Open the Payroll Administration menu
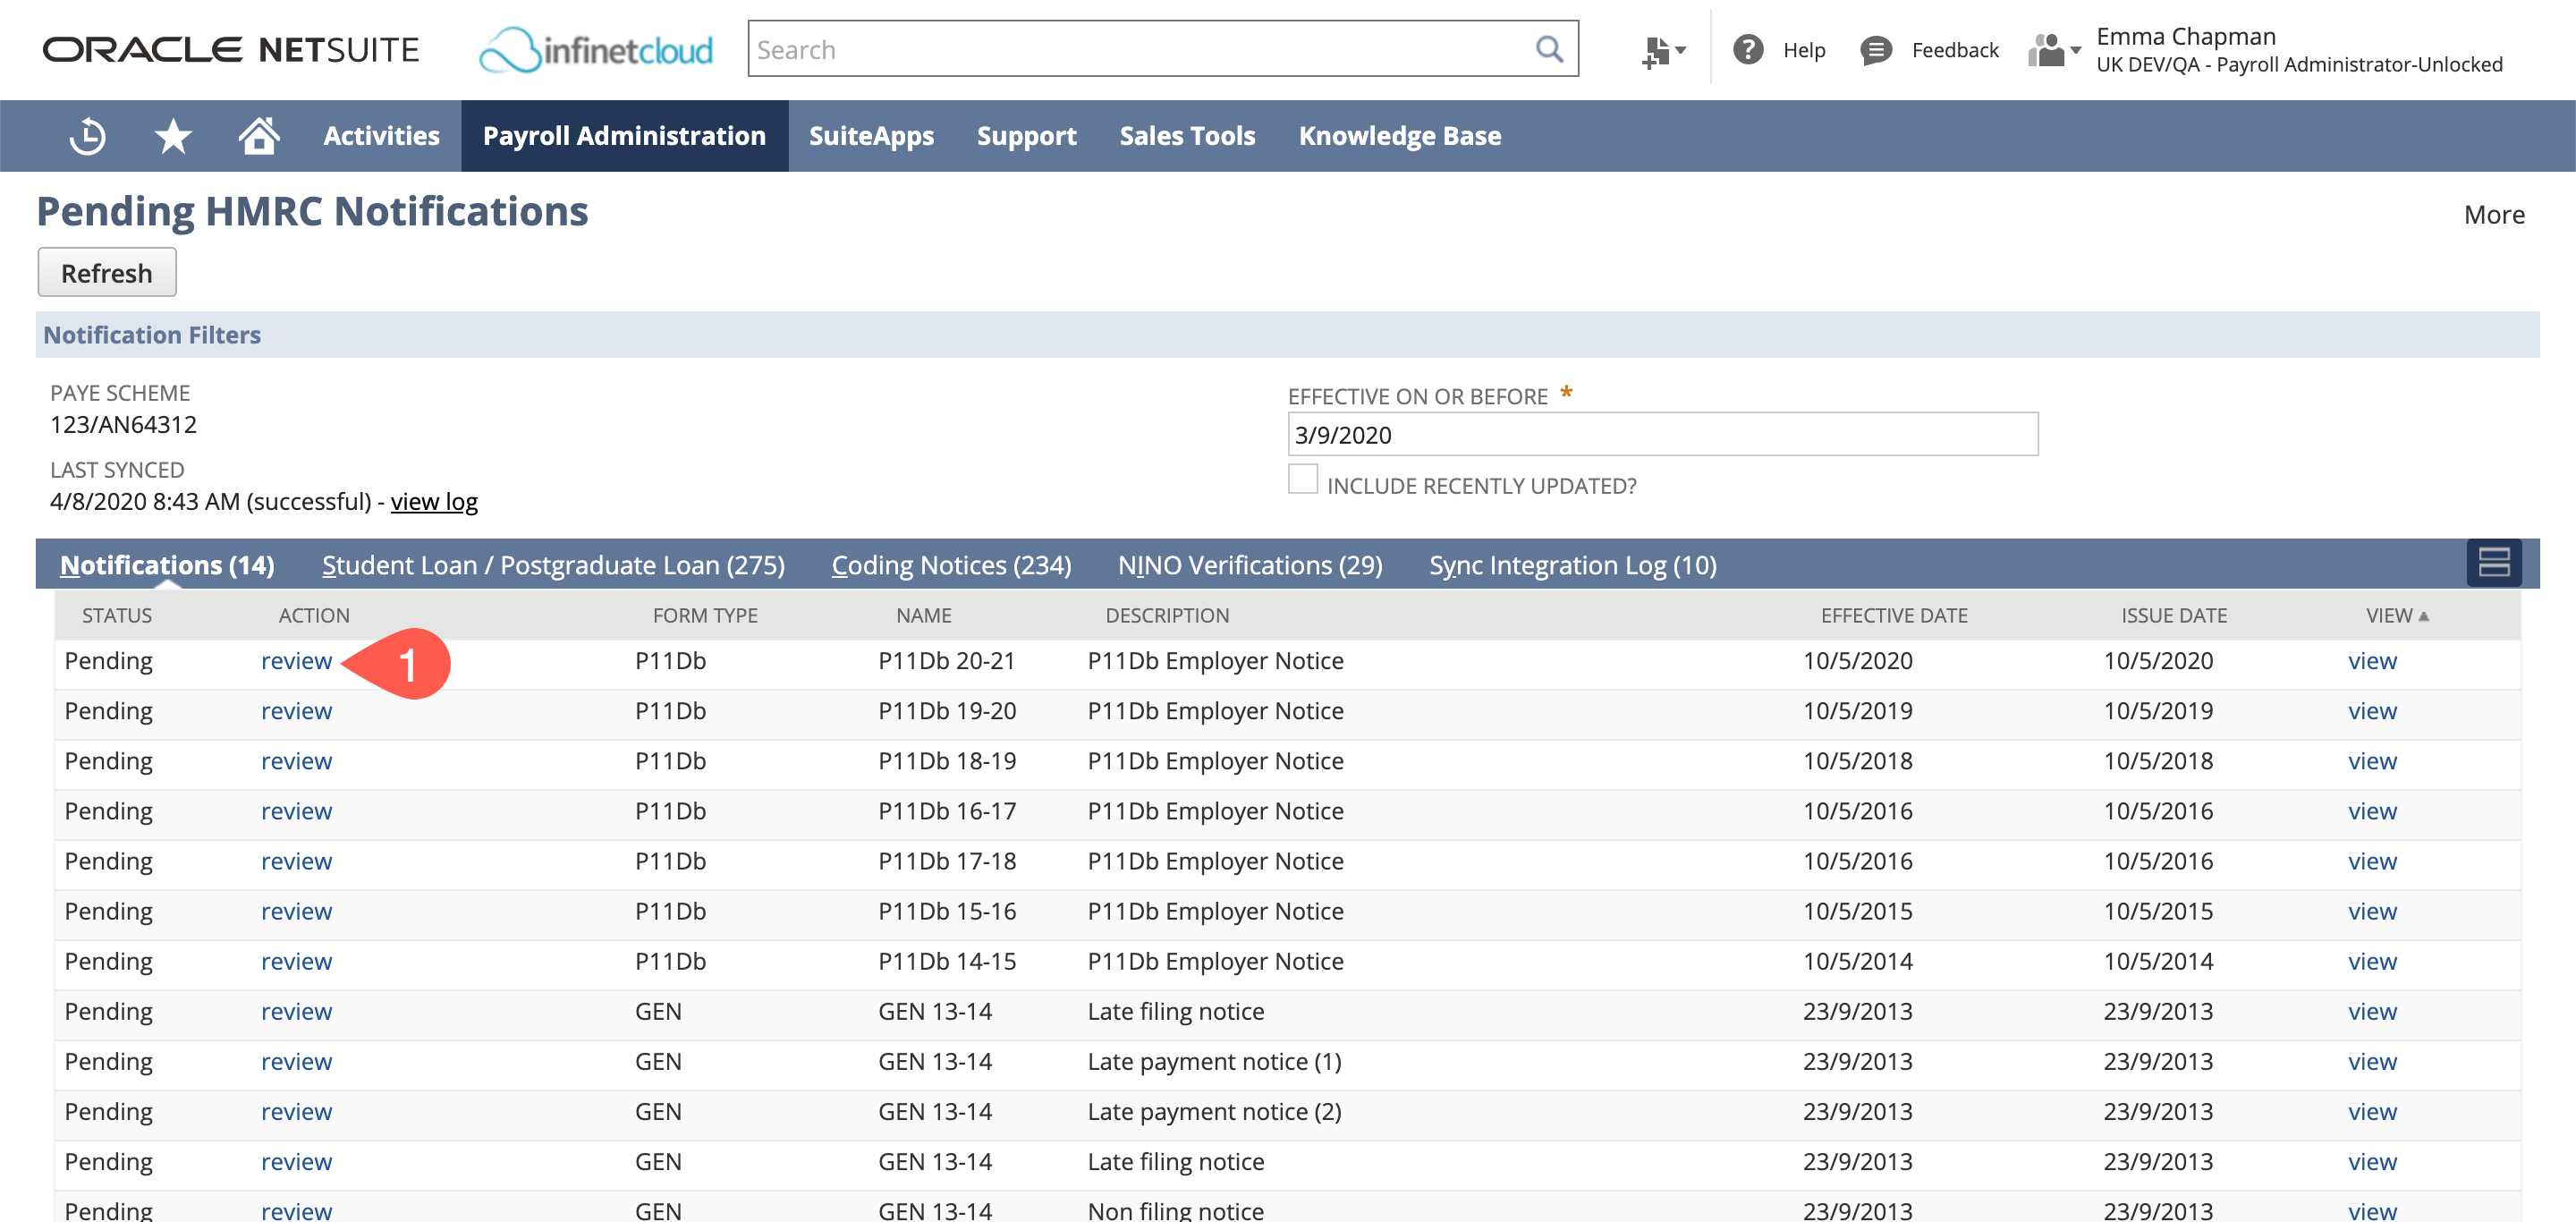This screenshot has height=1222, width=2576. click(624, 135)
